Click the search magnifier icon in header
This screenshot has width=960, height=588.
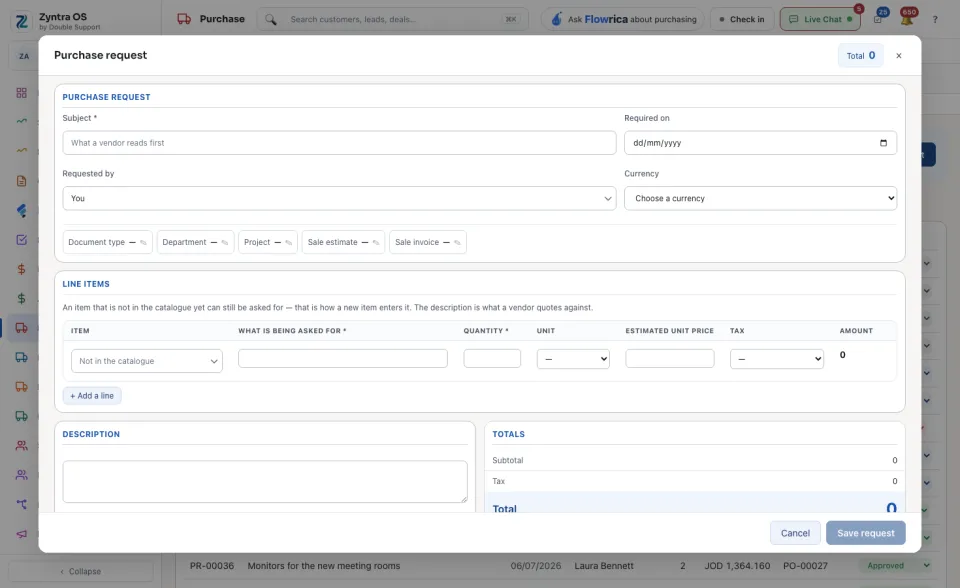coord(271,20)
